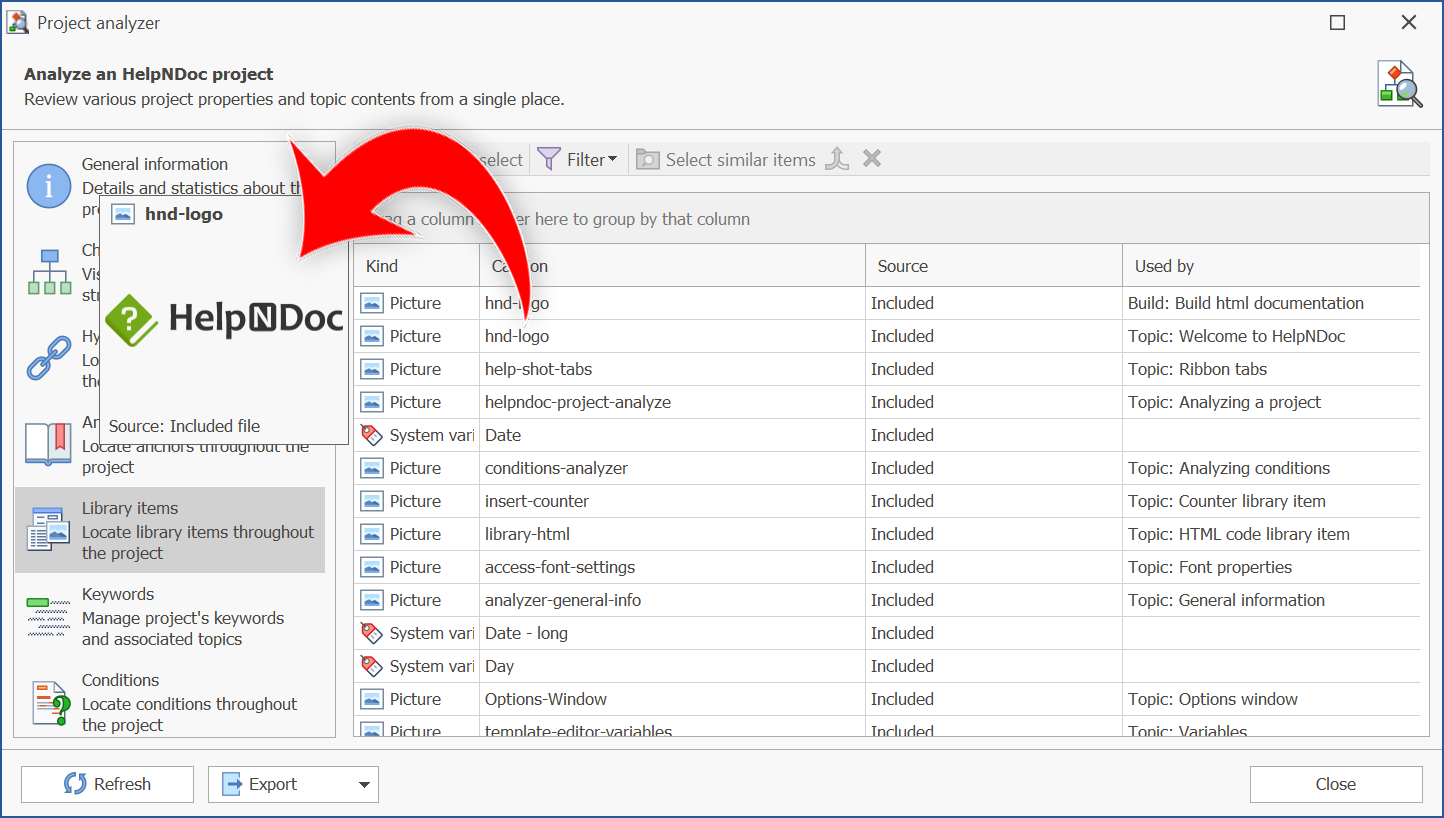Select the Date - long row
The height and width of the screenshot is (818, 1444).
(x=887, y=633)
